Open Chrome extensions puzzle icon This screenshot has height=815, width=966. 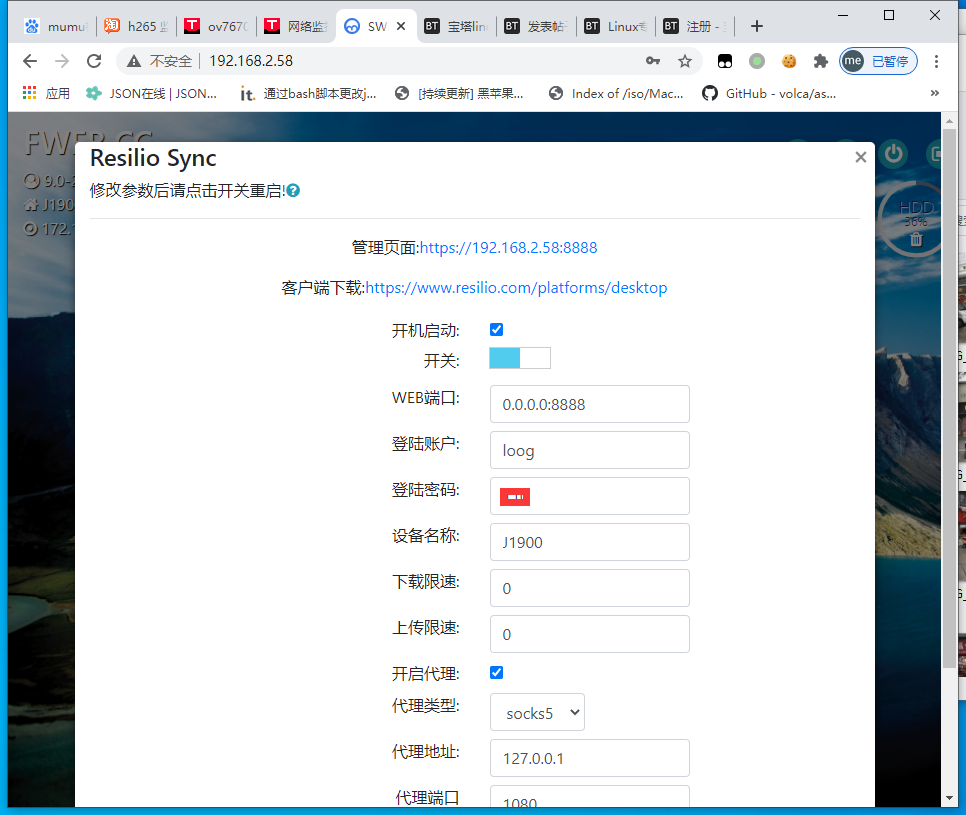[x=821, y=61]
